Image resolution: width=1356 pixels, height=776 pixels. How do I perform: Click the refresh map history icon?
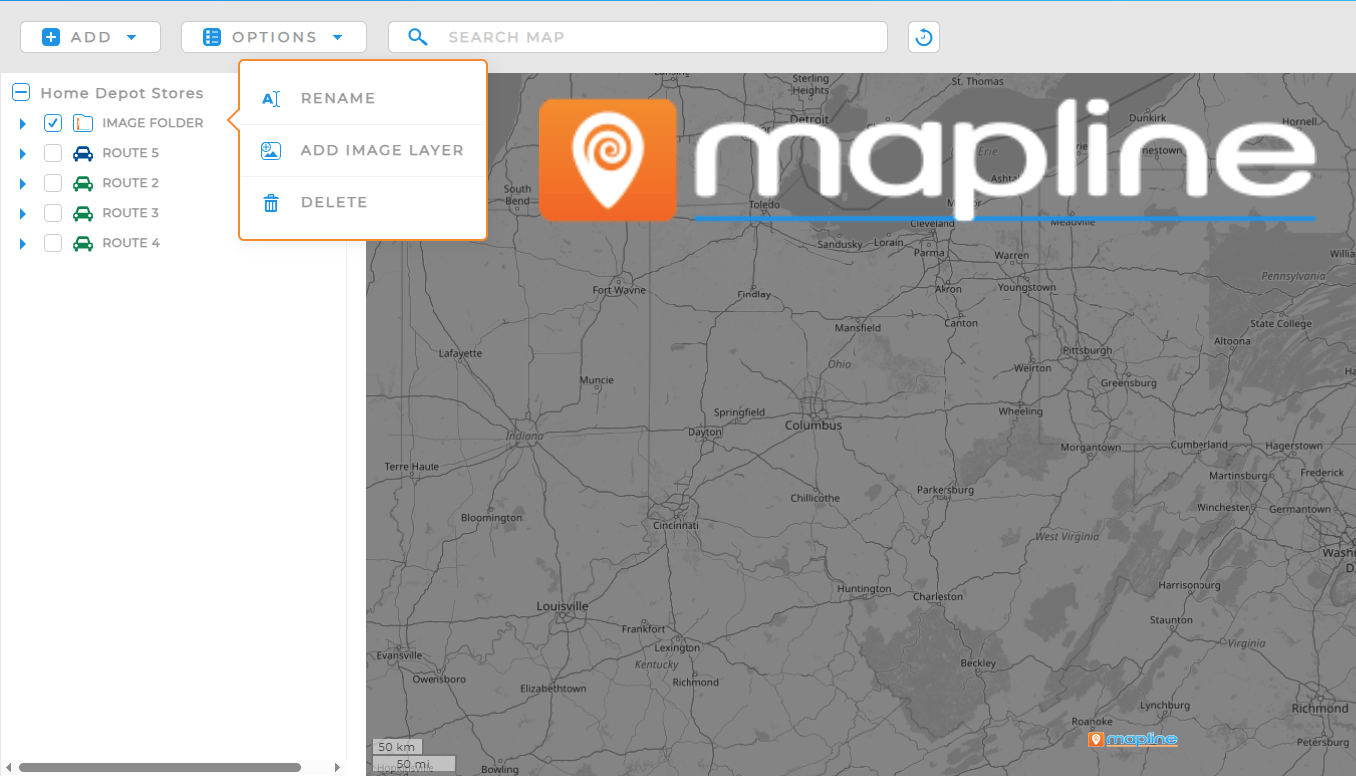pyautogui.click(x=924, y=37)
